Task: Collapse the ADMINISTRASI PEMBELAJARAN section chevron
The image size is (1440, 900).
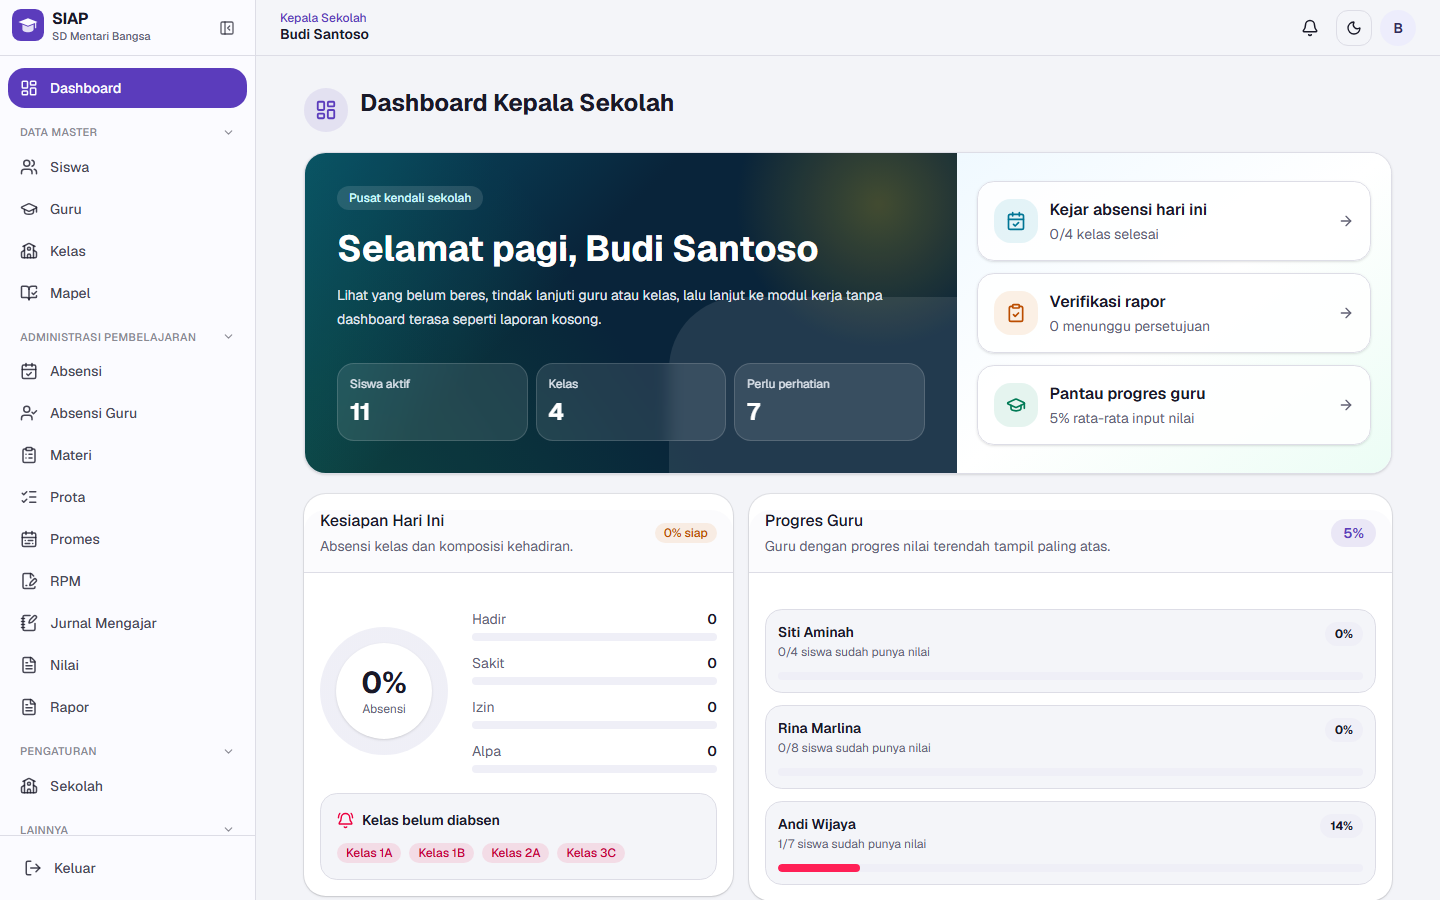Action: (x=228, y=337)
